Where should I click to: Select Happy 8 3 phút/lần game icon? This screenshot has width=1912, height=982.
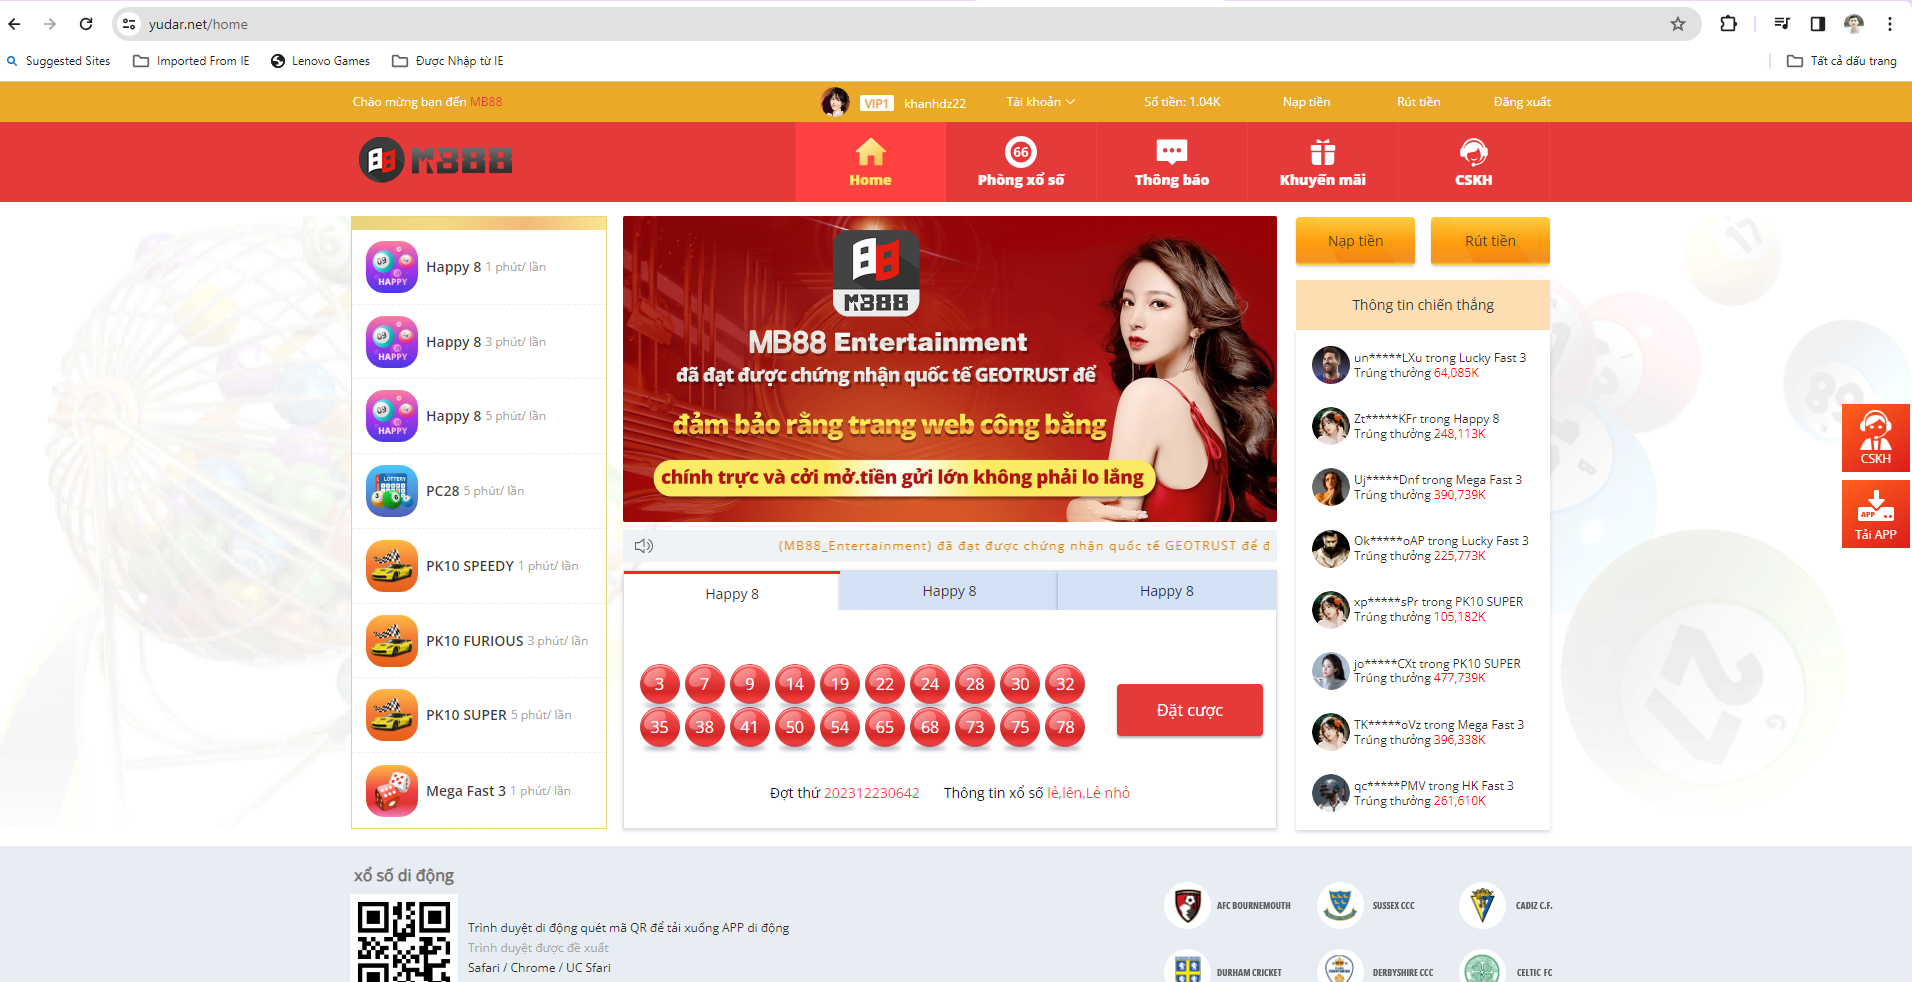click(x=392, y=342)
